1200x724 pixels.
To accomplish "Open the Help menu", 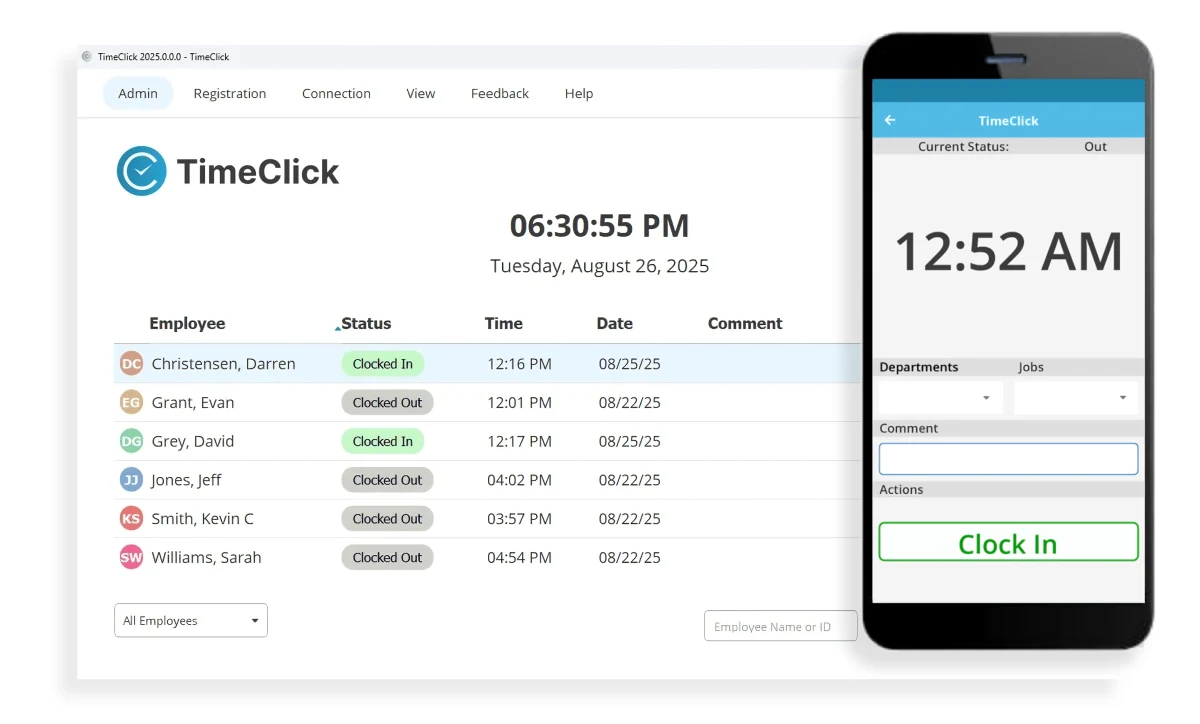I will click(578, 93).
